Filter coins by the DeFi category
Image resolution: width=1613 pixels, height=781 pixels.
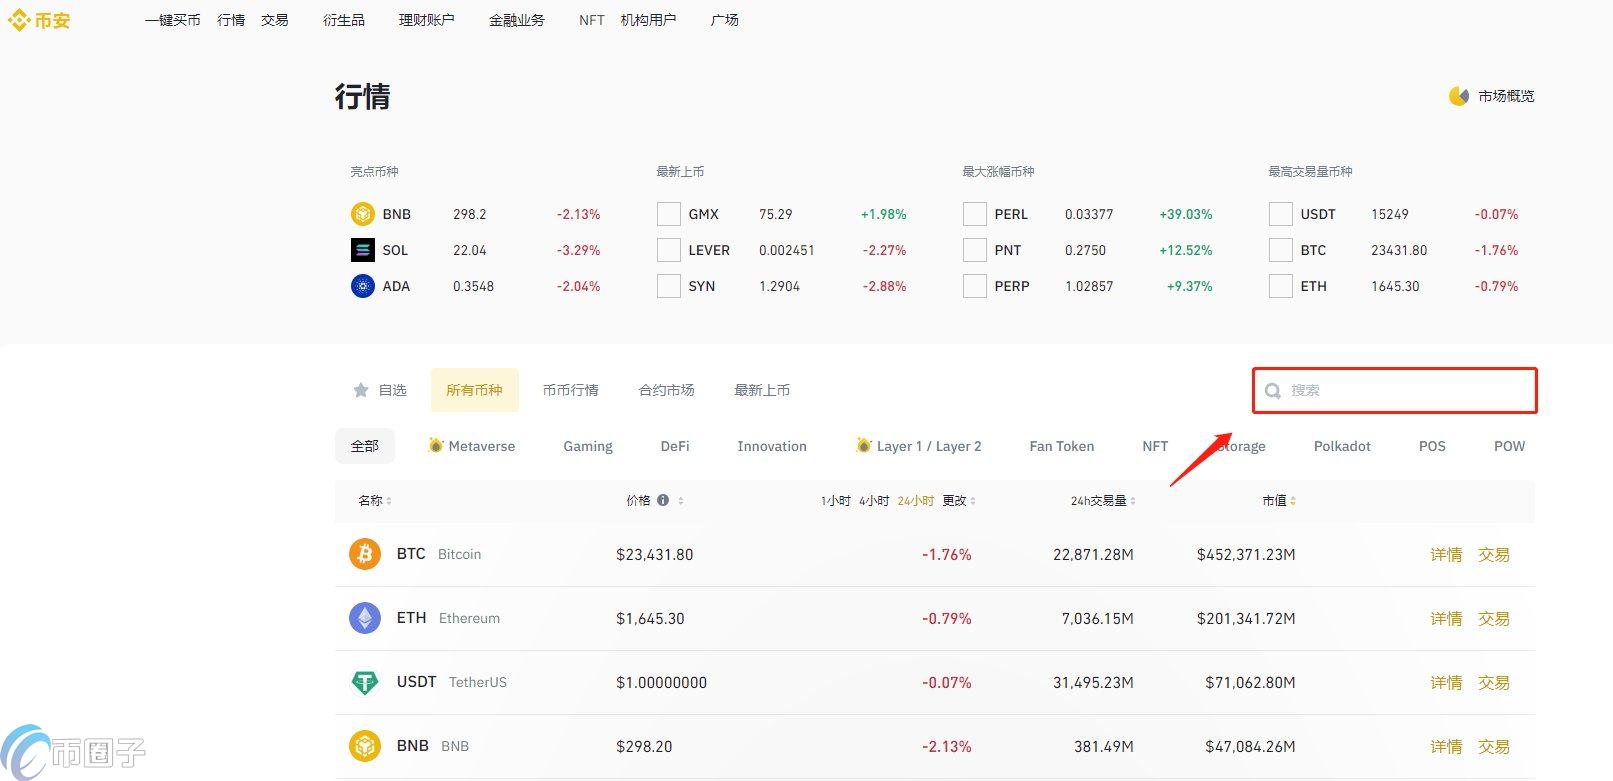click(675, 446)
